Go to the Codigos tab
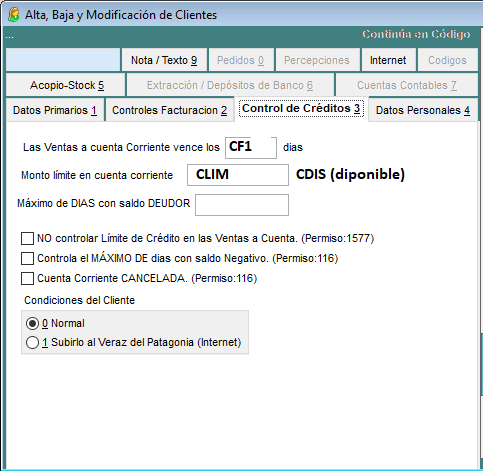 click(x=448, y=60)
